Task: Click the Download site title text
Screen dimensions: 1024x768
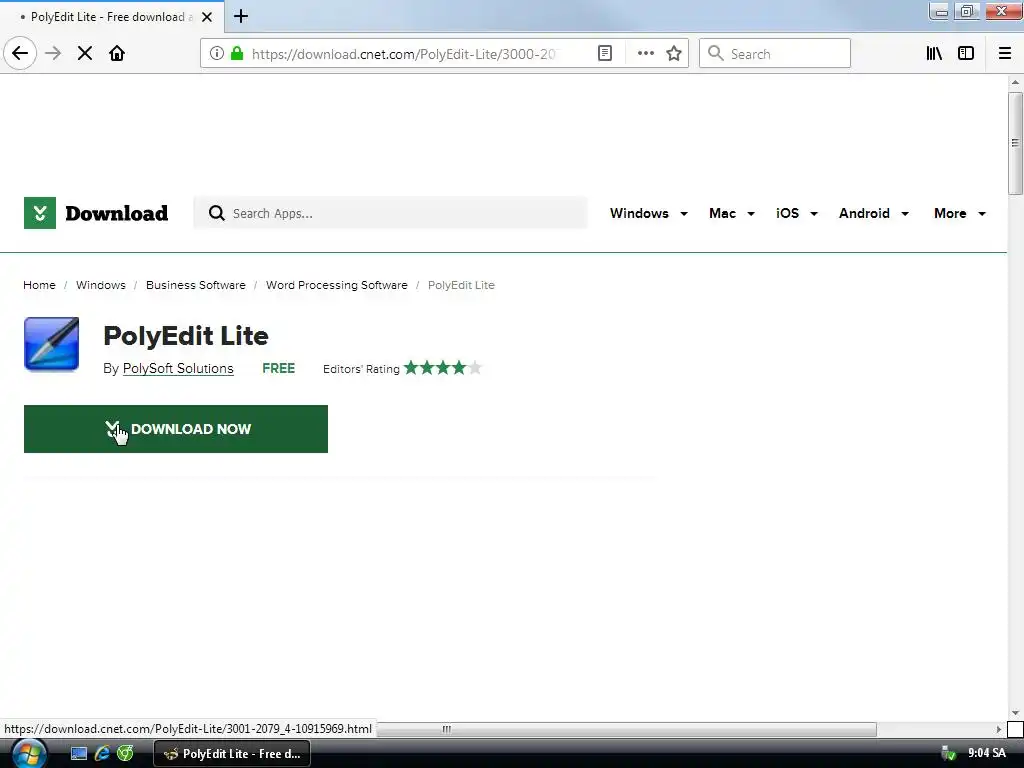Action: 116,214
